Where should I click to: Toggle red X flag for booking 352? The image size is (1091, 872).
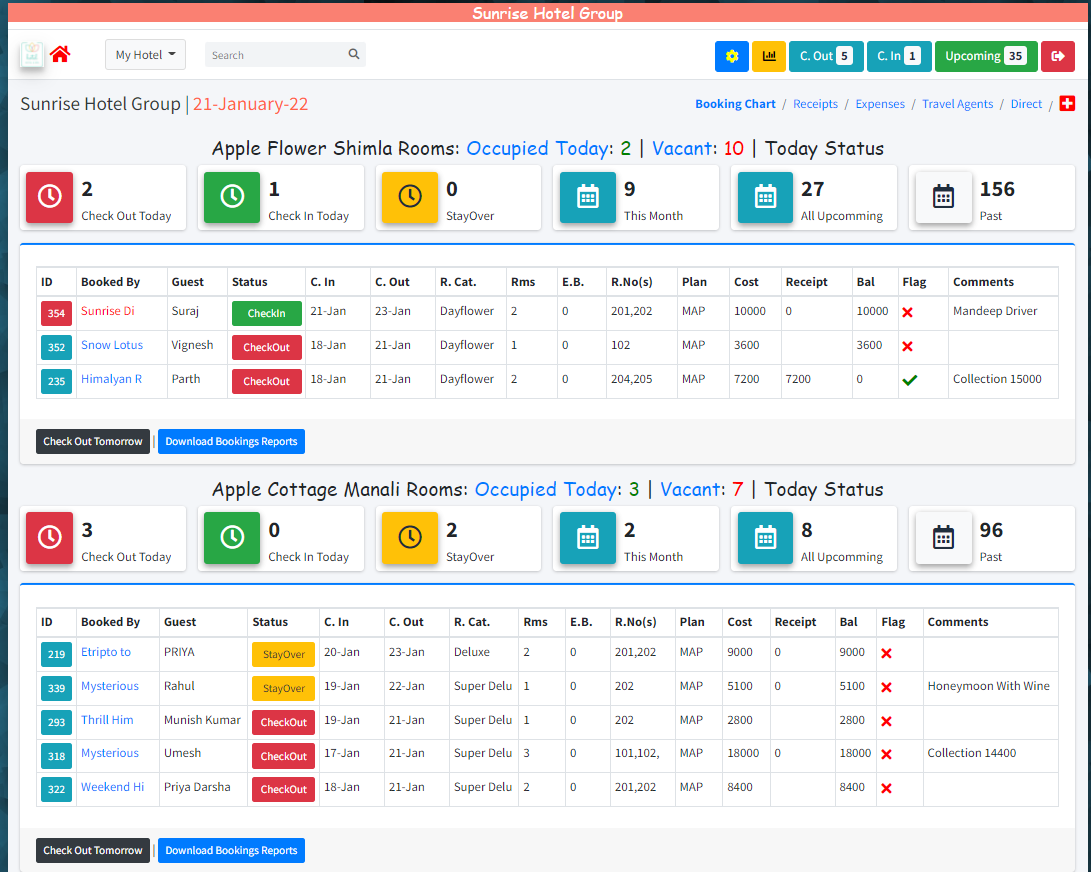[x=907, y=347]
